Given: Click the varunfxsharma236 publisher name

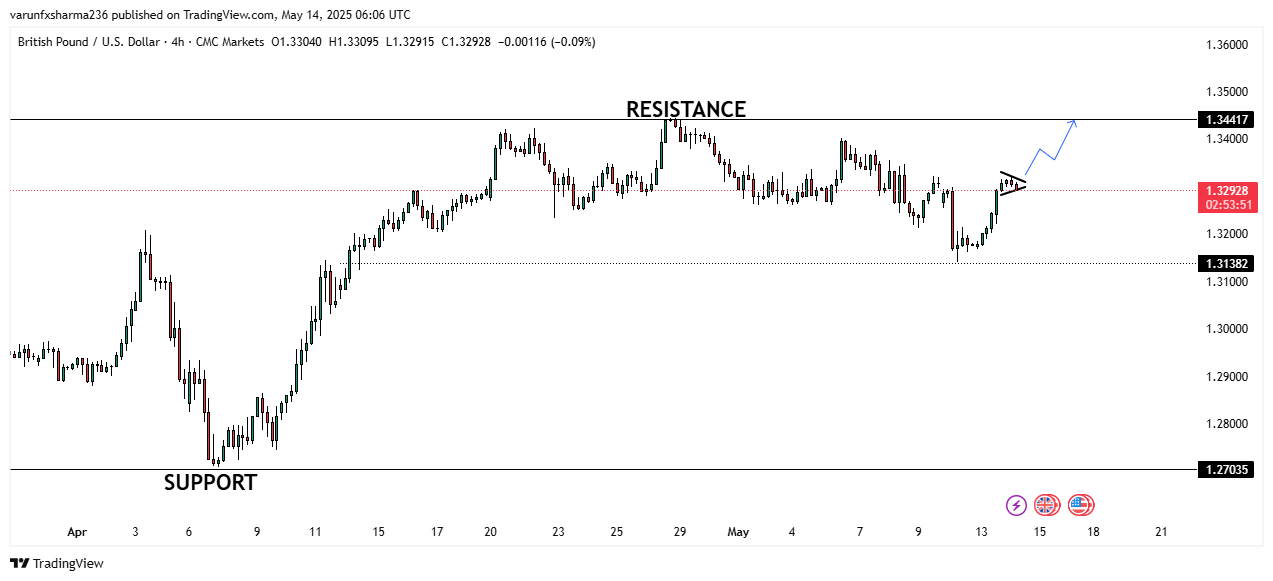Looking at the screenshot, I should tap(59, 15).
